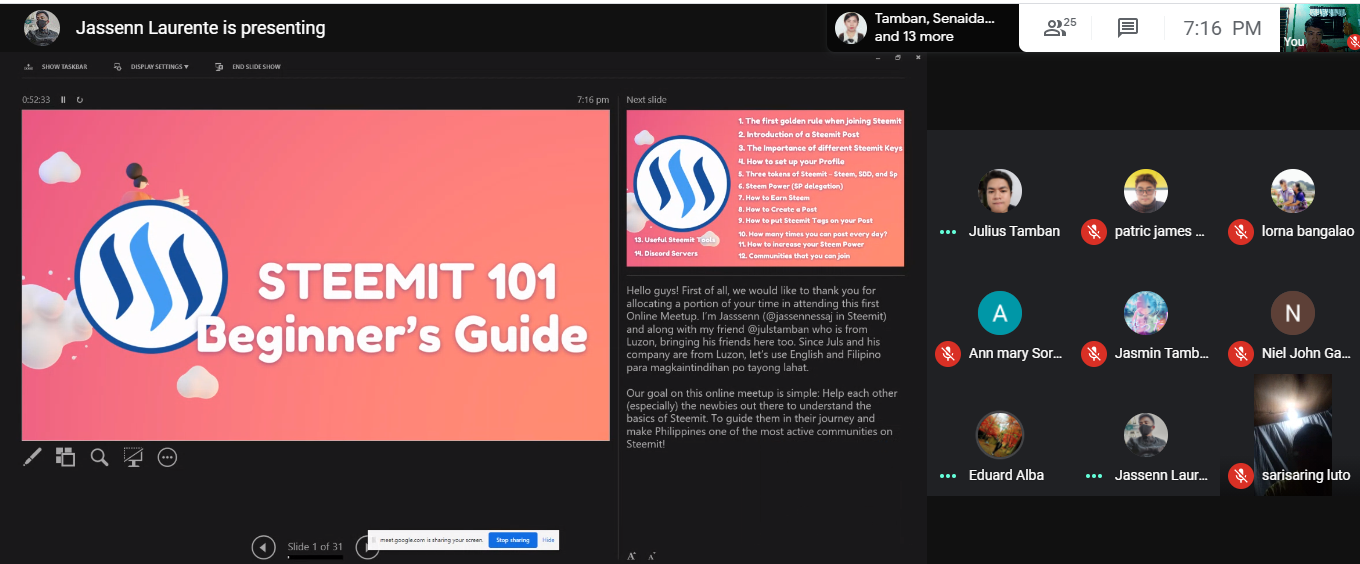Click Niel John Ga's muted microphone icon

[1241, 353]
